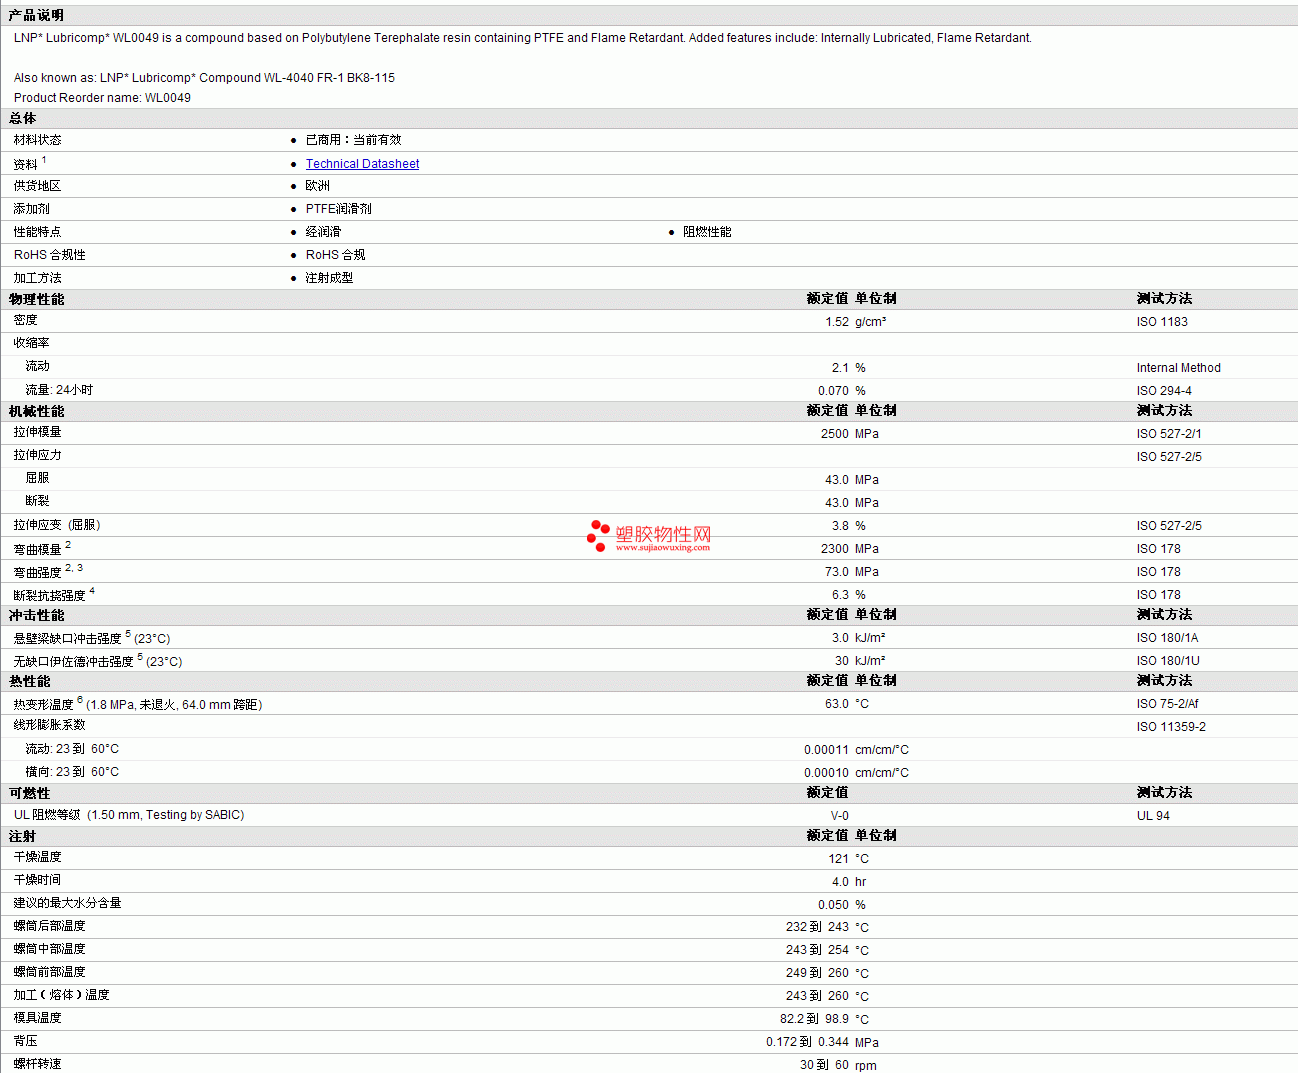This screenshot has height=1073, width=1298.
Task: Click the 已商用：当前有效 value
Action: pos(353,140)
